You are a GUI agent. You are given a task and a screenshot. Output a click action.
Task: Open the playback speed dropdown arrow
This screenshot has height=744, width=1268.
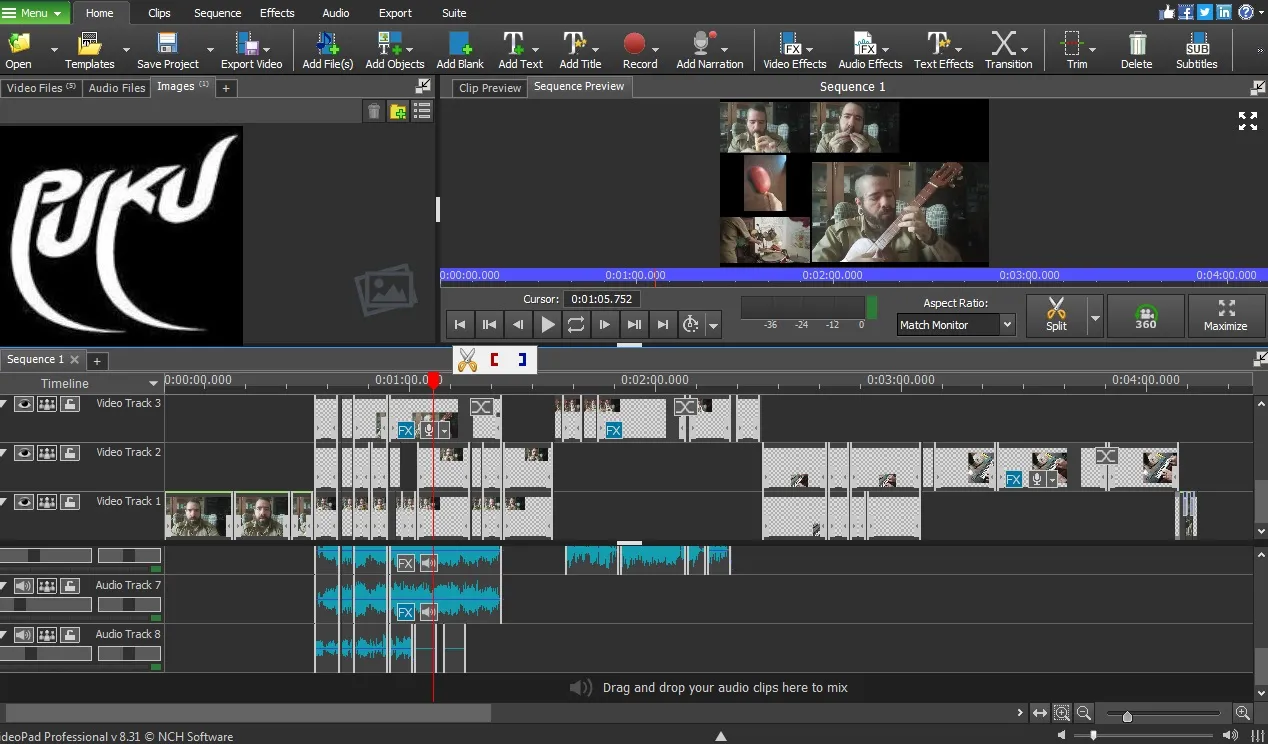pyautogui.click(x=713, y=325)
